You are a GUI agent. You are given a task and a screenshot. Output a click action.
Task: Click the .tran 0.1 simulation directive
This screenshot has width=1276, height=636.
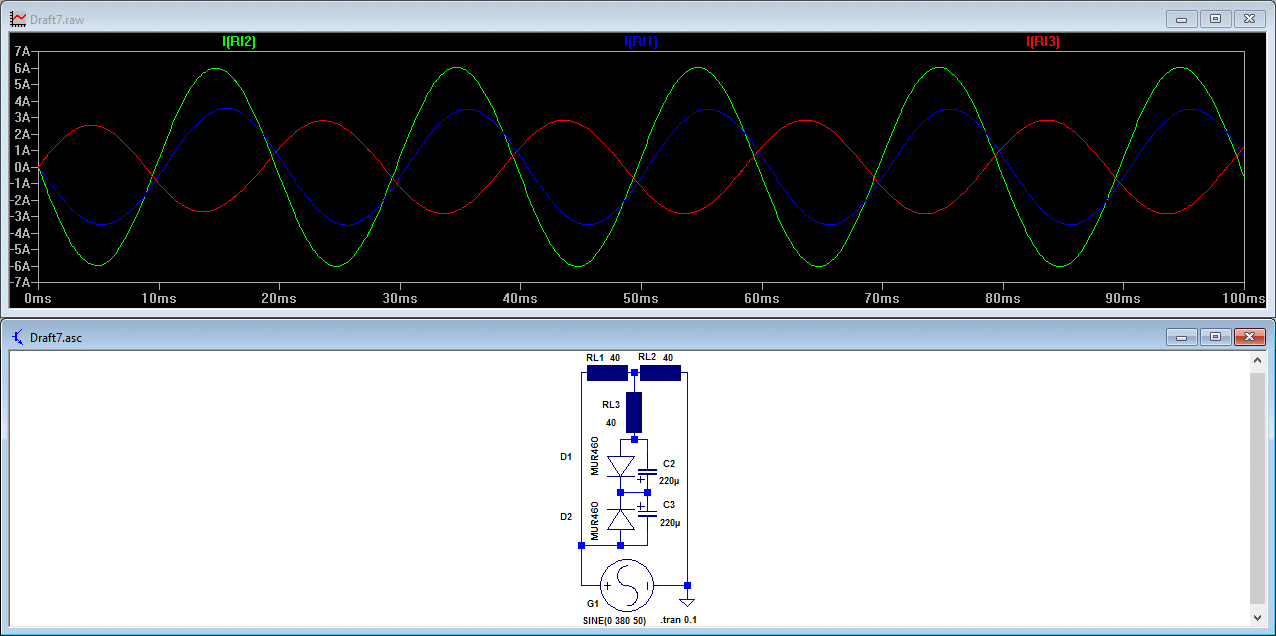click(x=679, y=620)
